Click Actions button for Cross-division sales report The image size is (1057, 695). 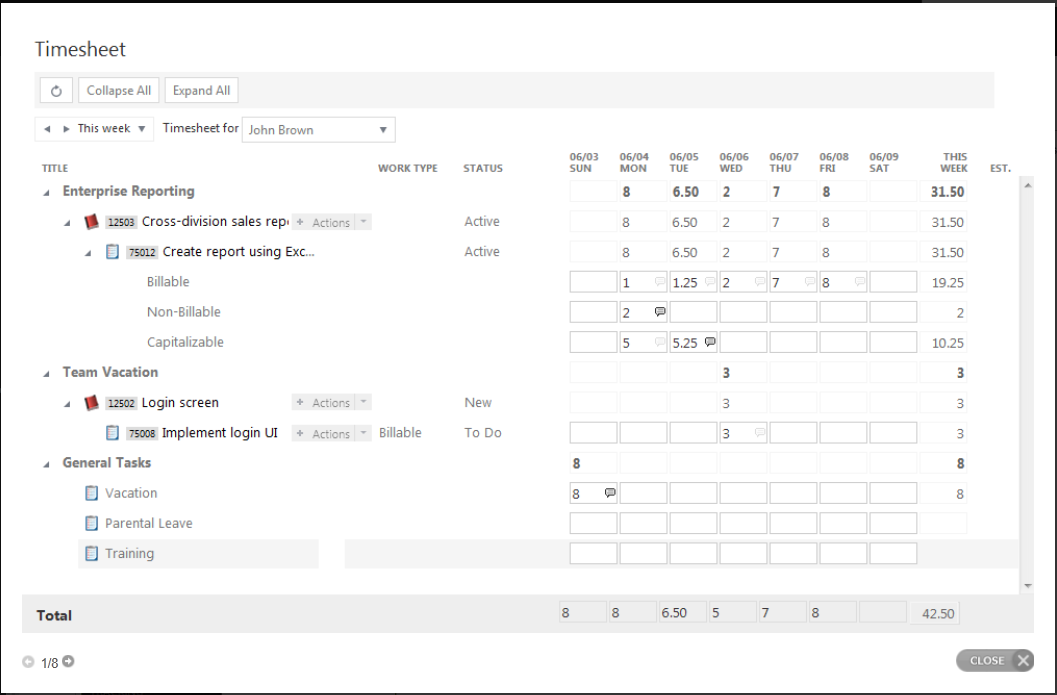click(x=324, y=222)
